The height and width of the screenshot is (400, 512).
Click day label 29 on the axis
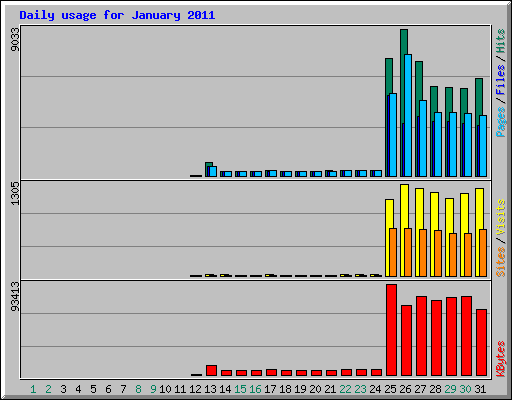click(x=450, y=389)
